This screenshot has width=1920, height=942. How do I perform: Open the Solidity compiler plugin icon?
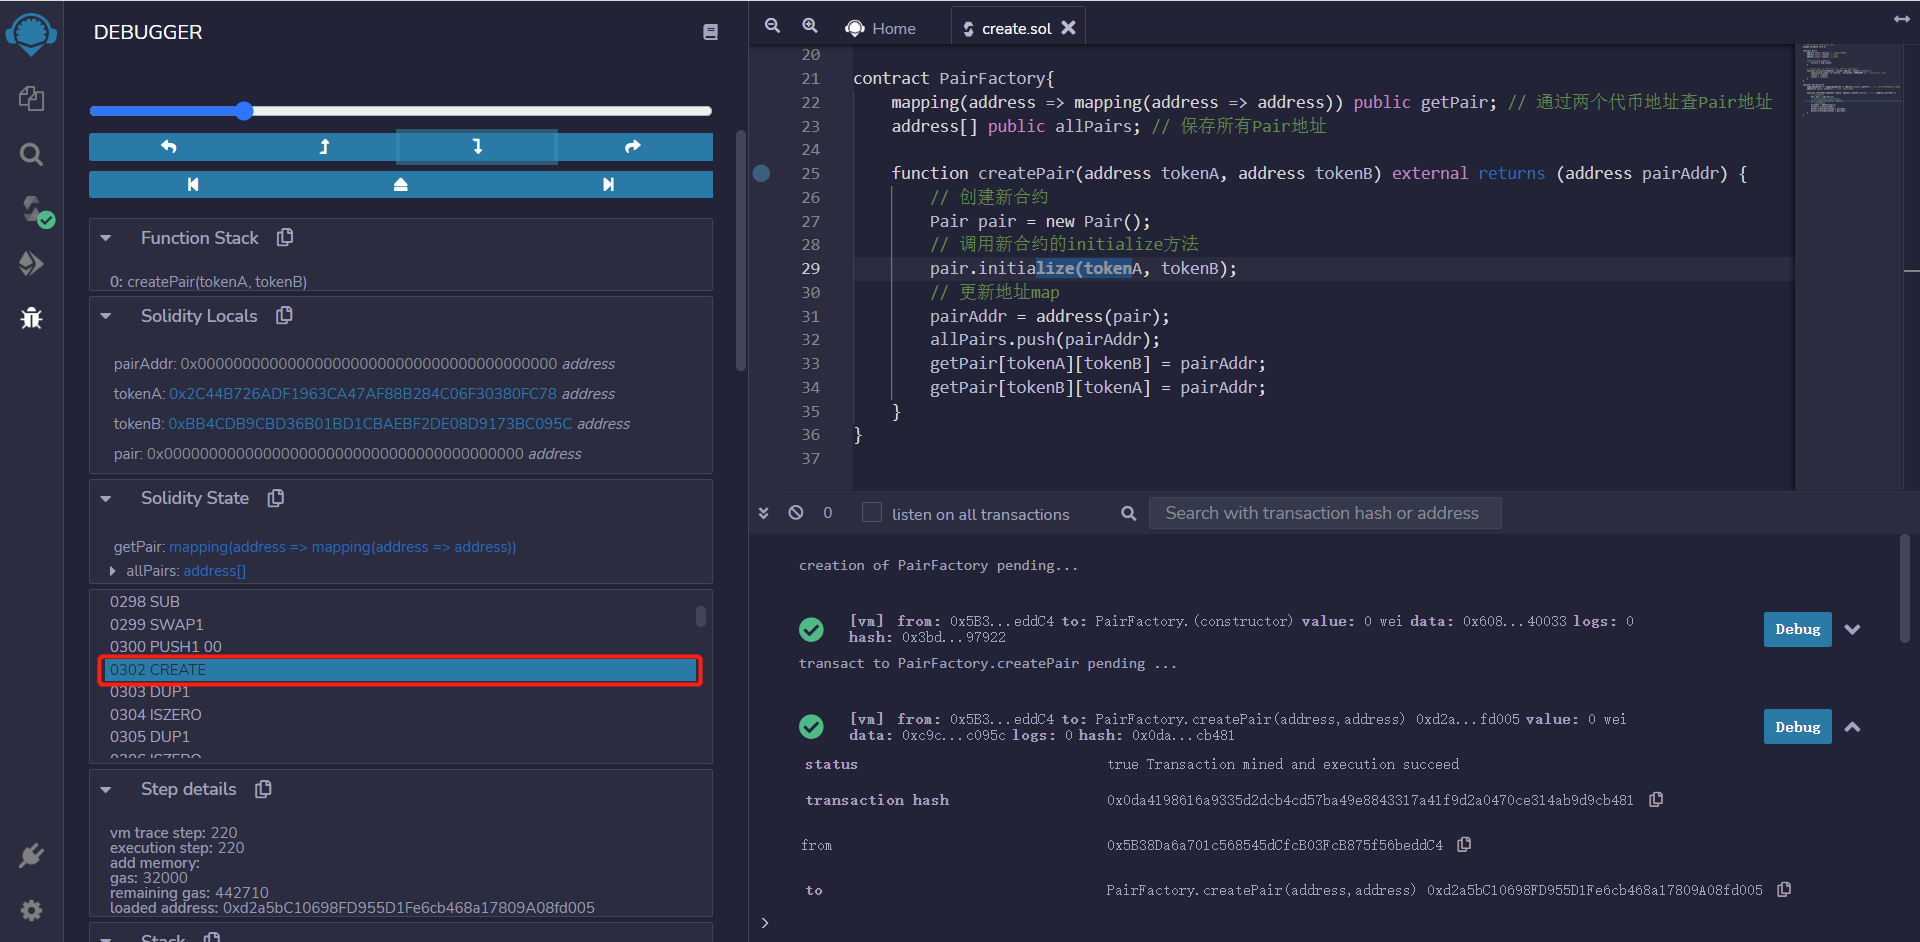(33, 210)
